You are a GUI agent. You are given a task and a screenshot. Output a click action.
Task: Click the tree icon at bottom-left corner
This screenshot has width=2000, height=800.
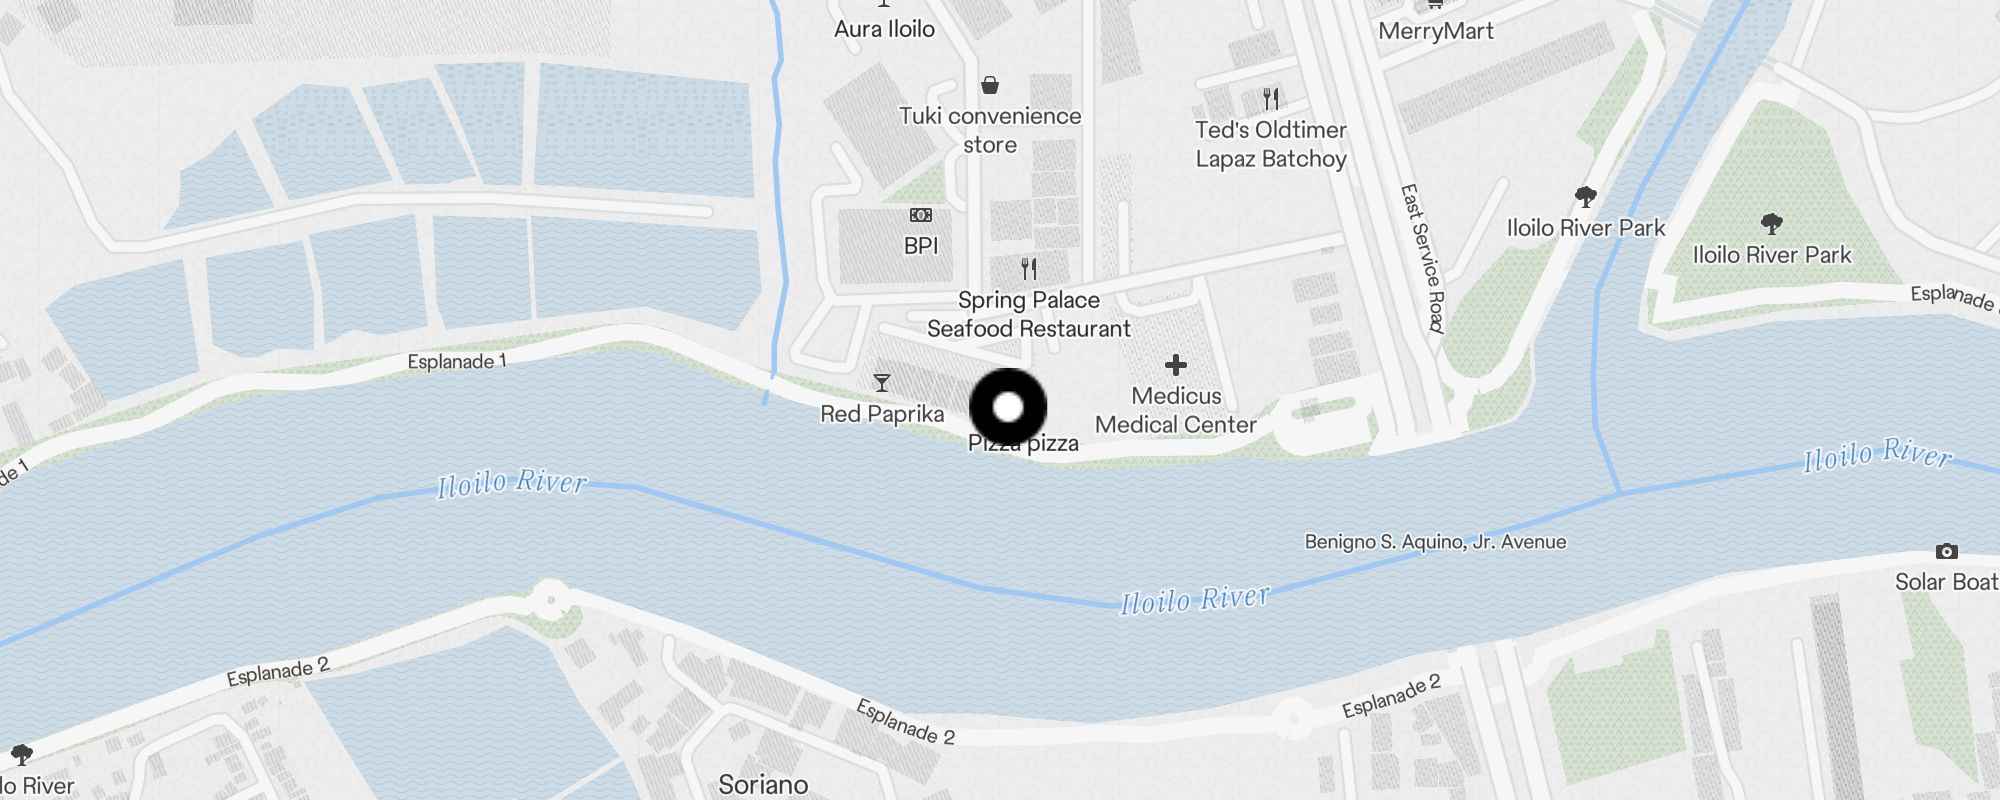tap(21, 754)
